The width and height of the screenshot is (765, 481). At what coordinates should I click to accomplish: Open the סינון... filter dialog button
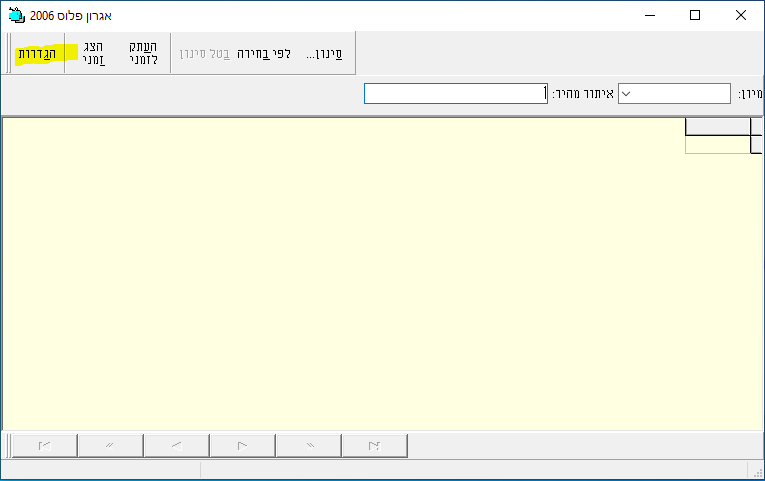tap(324, 54)
